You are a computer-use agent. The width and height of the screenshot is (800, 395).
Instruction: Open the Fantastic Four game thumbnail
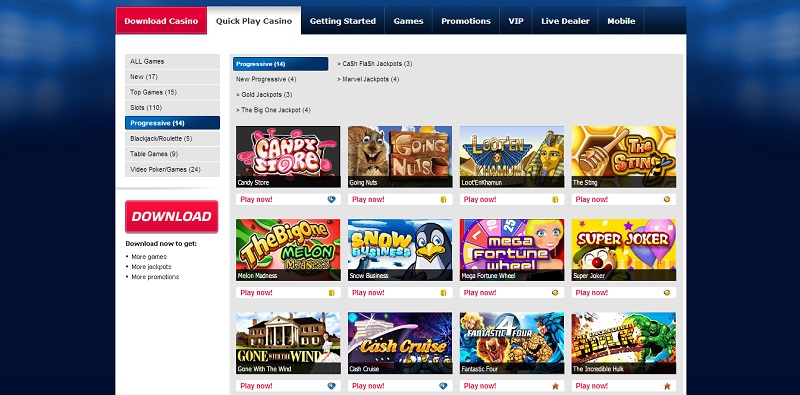pos(512,343)
